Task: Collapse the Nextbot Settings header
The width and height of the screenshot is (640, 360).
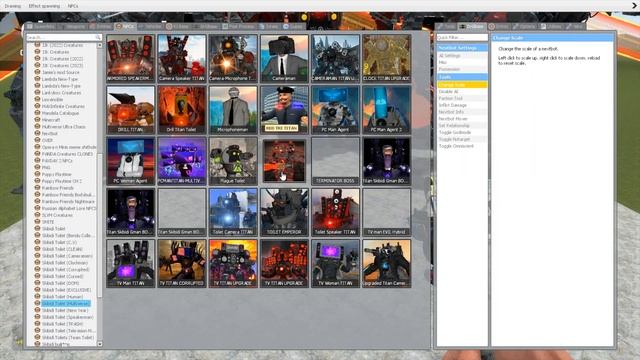Action: (462, 48)
